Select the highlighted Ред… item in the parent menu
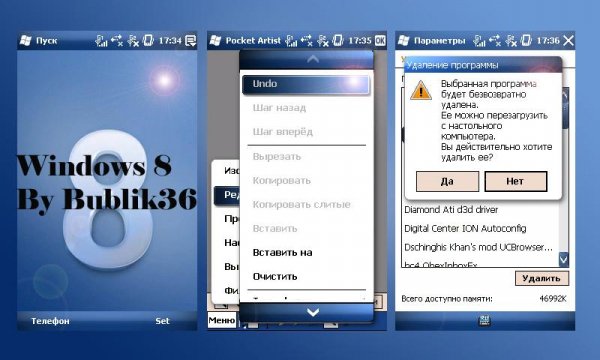 [x=227, y=195]
